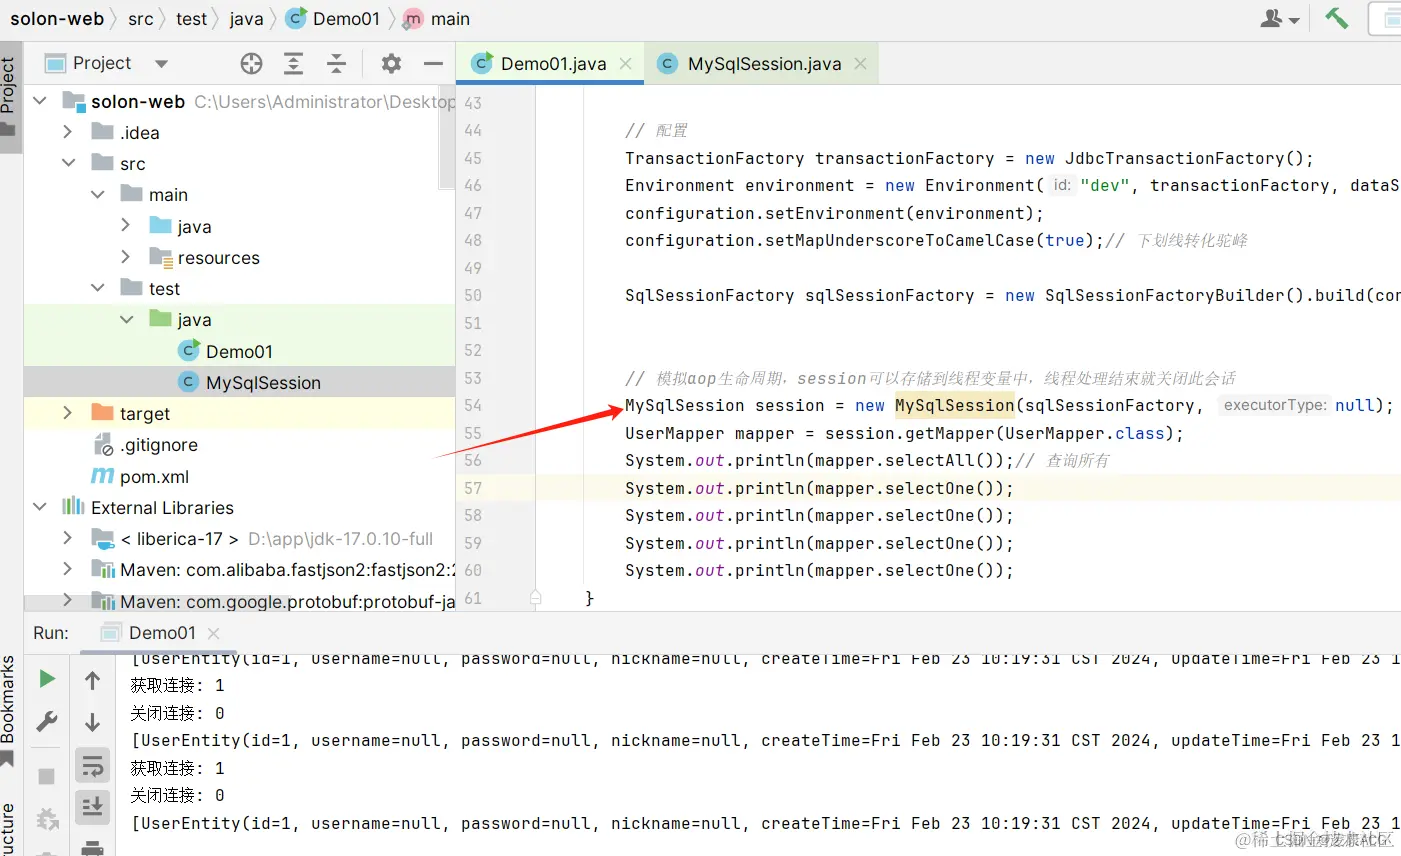Click Project tree vertical scrollbar
This screenshot has height=856, width=1401.
pyautogui.click(x=447, y=136)
